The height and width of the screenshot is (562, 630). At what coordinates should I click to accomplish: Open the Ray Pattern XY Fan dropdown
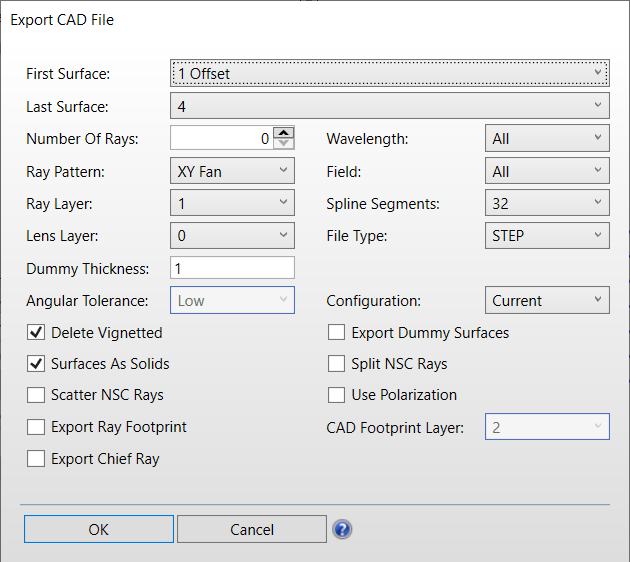pyautogui.click(x=232, y=171)
